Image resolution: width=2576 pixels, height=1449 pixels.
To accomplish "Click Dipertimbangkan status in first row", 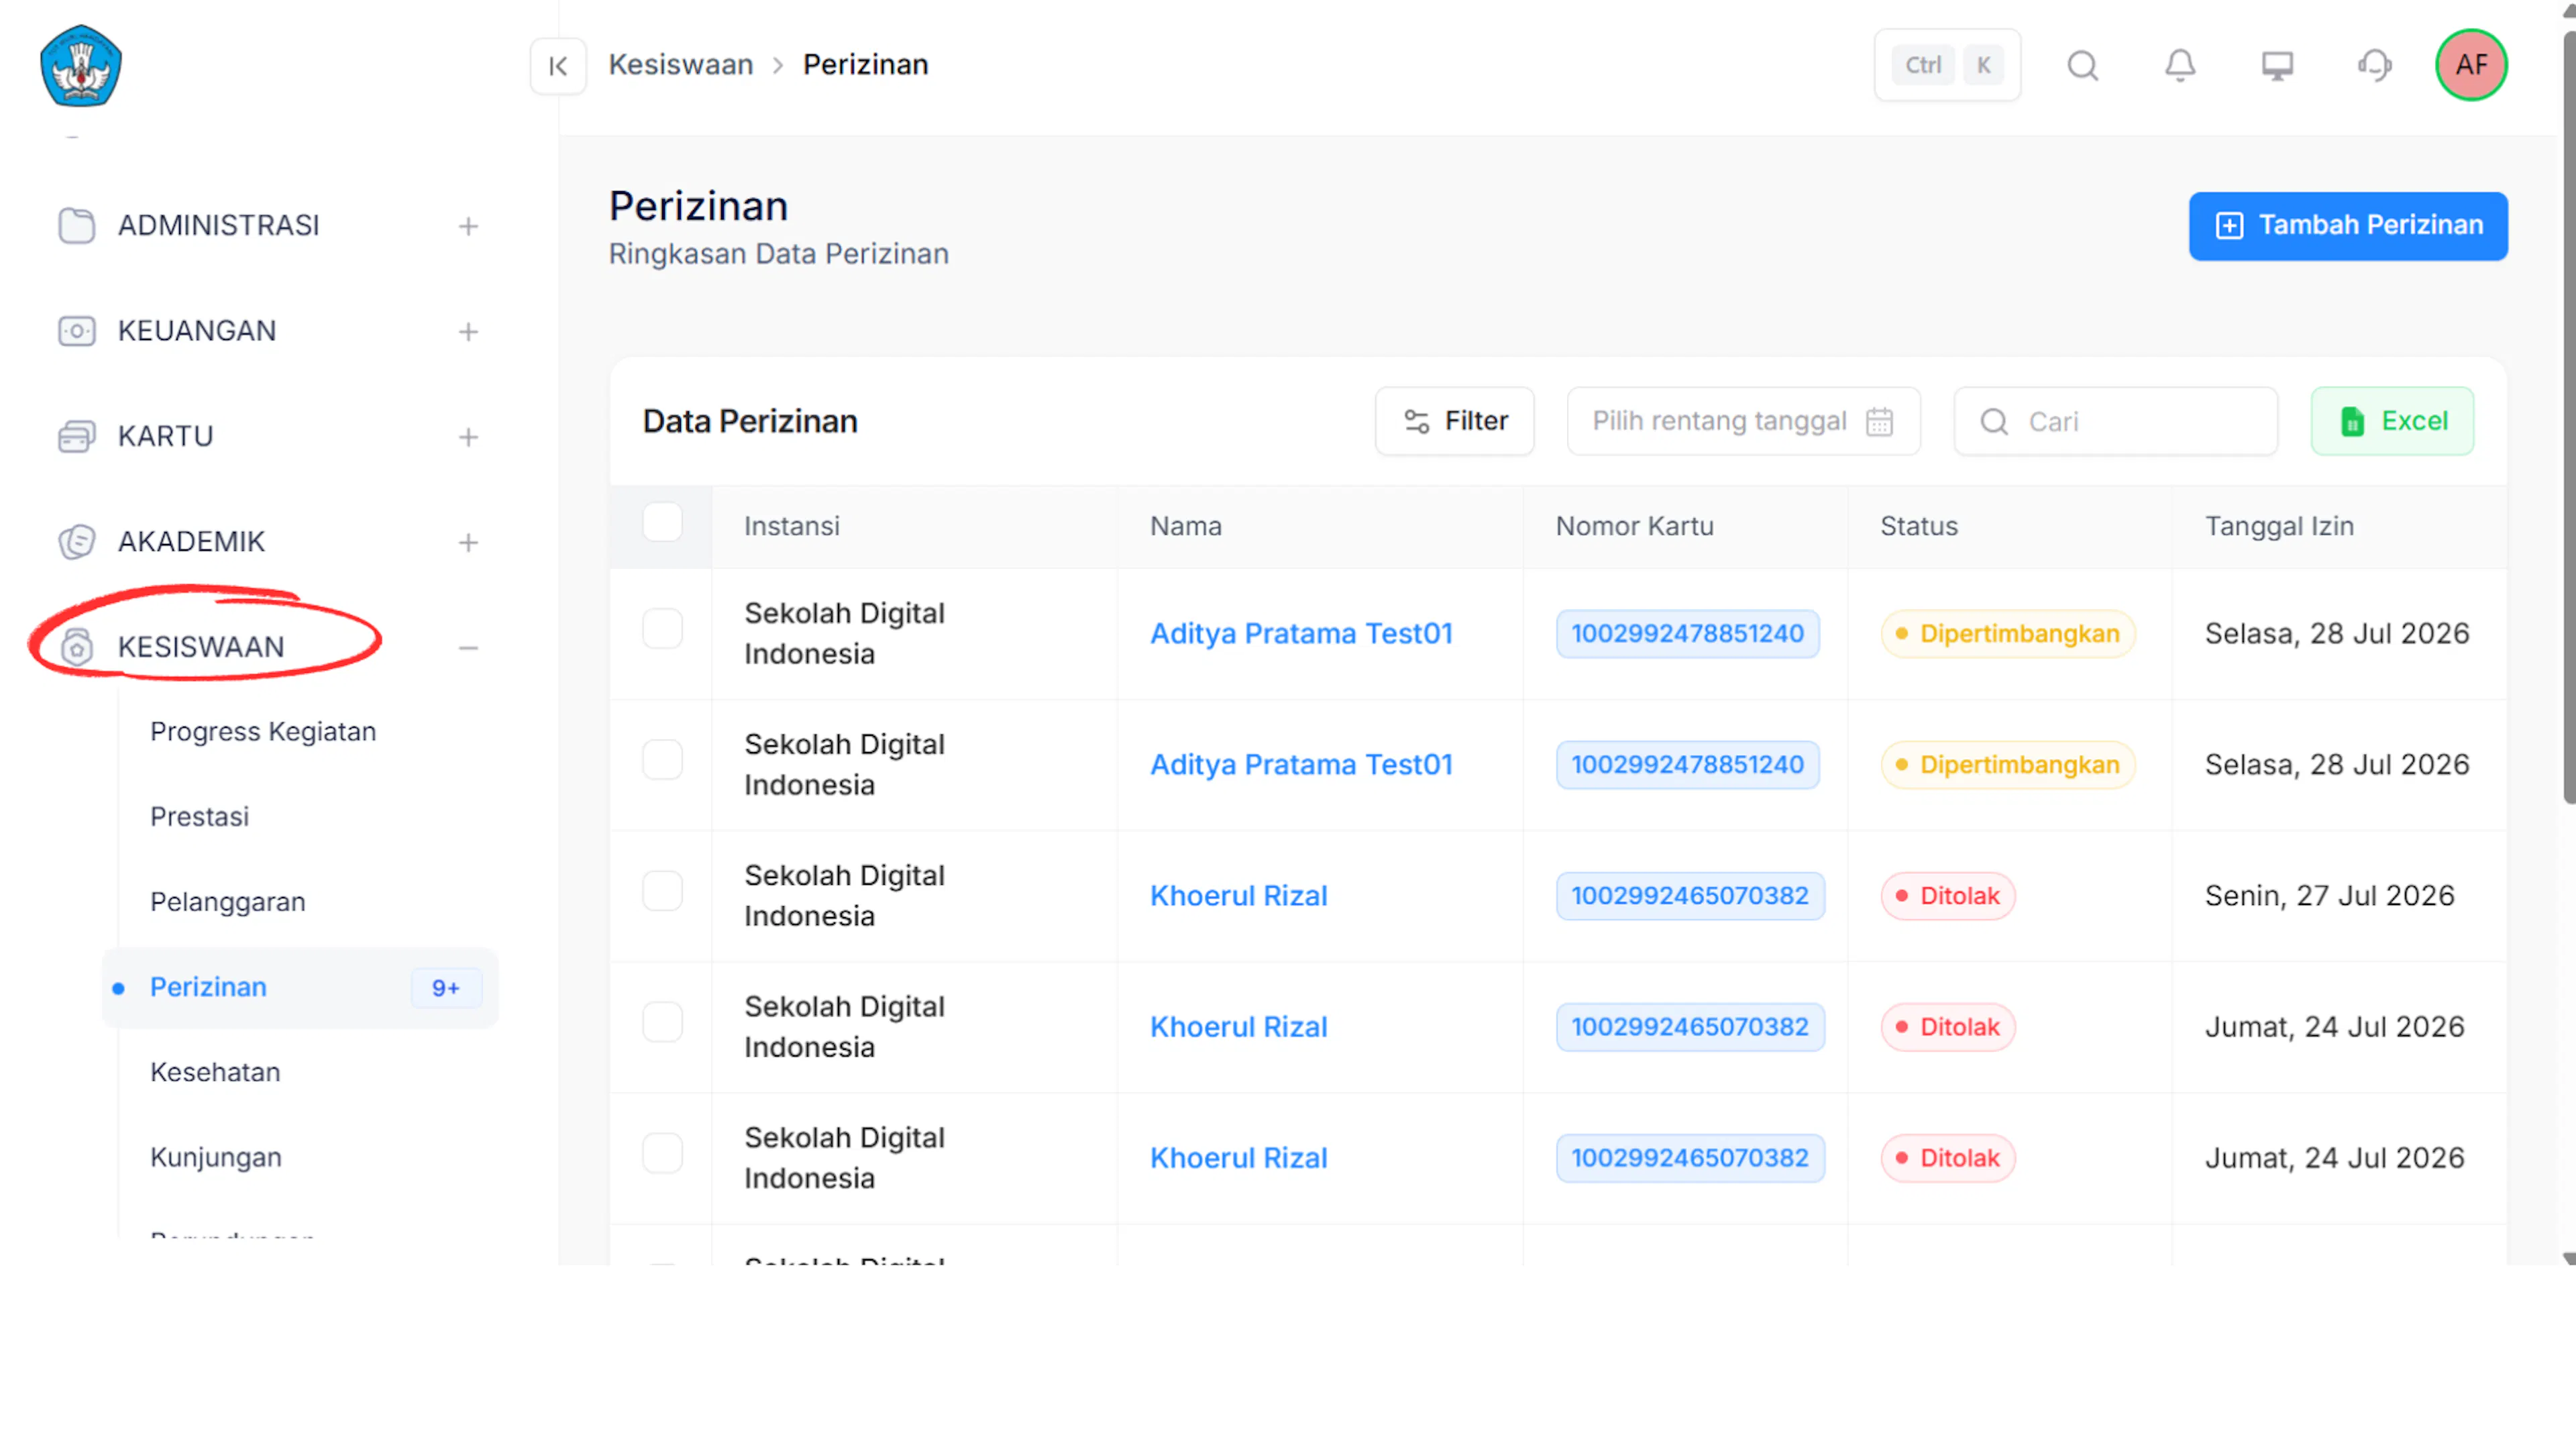I will [x=2008, y=634].
